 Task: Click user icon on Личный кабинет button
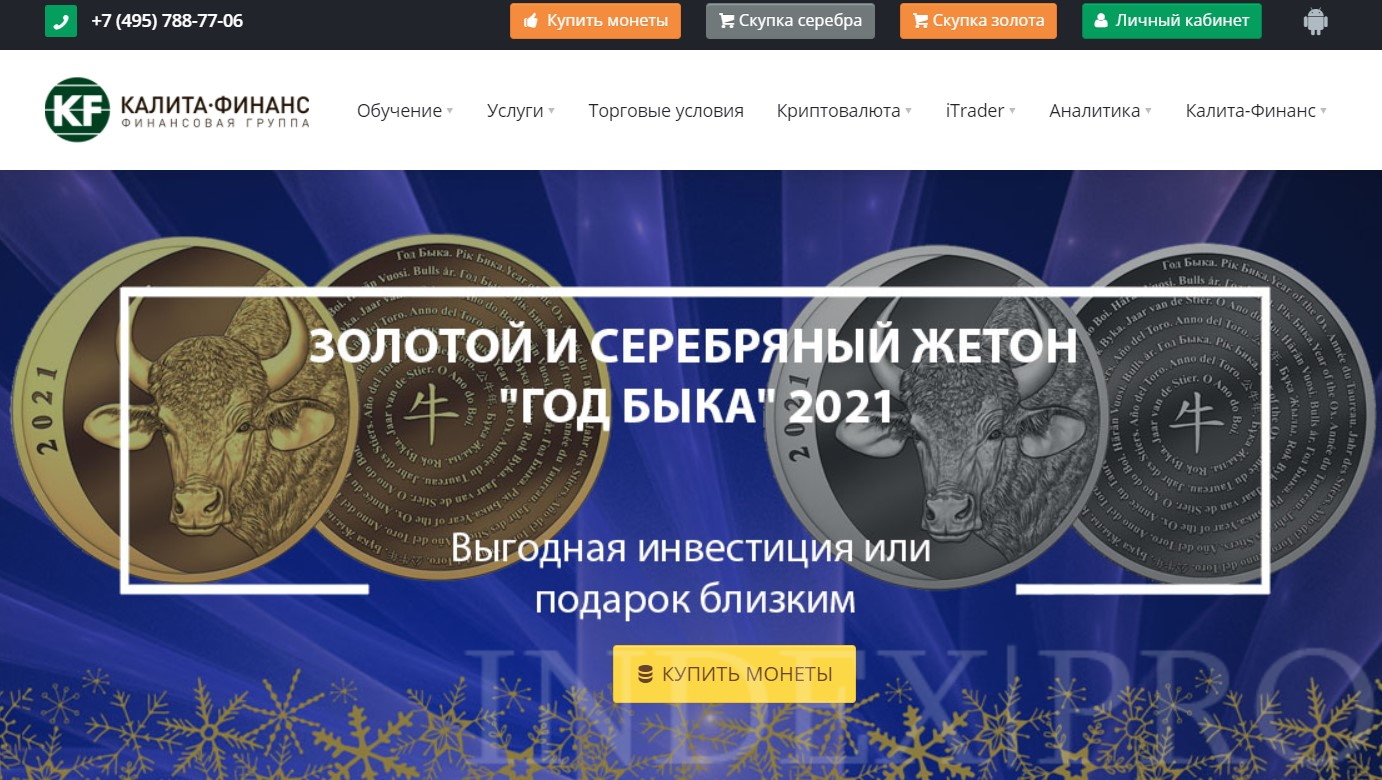tap(1101, 21)
